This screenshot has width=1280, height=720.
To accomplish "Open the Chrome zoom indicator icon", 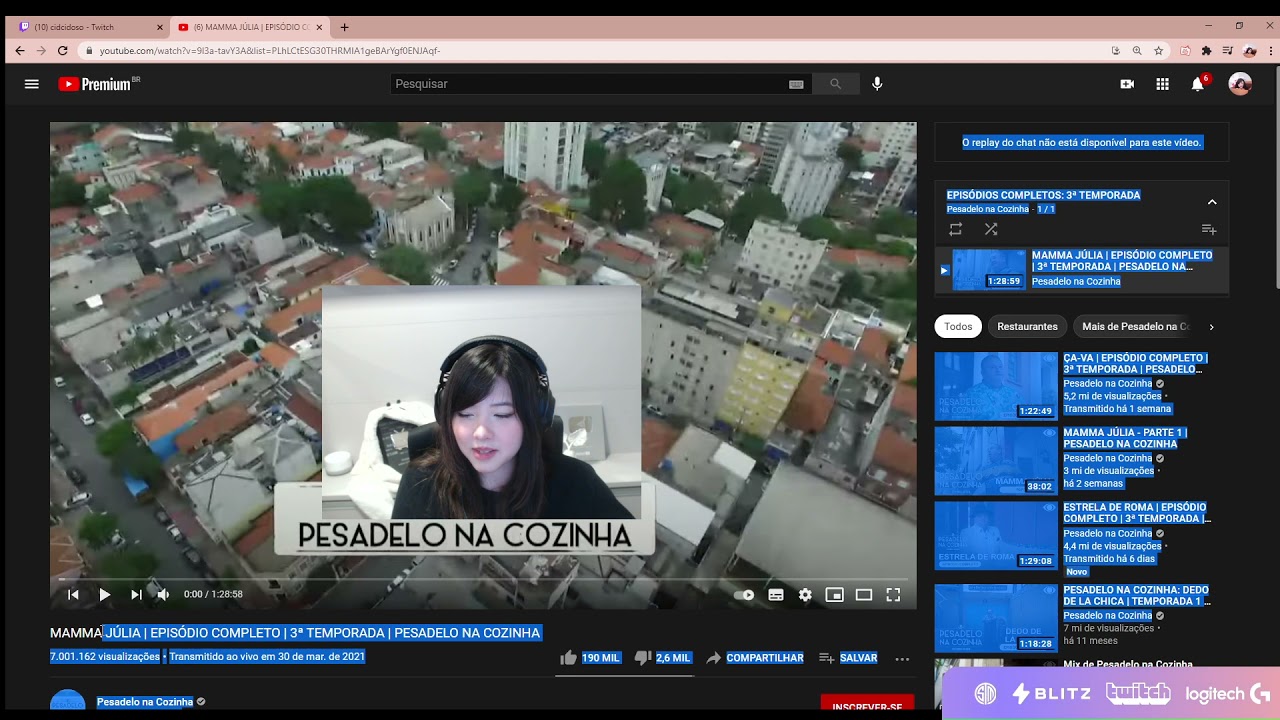I will (x=1137, y=50).
